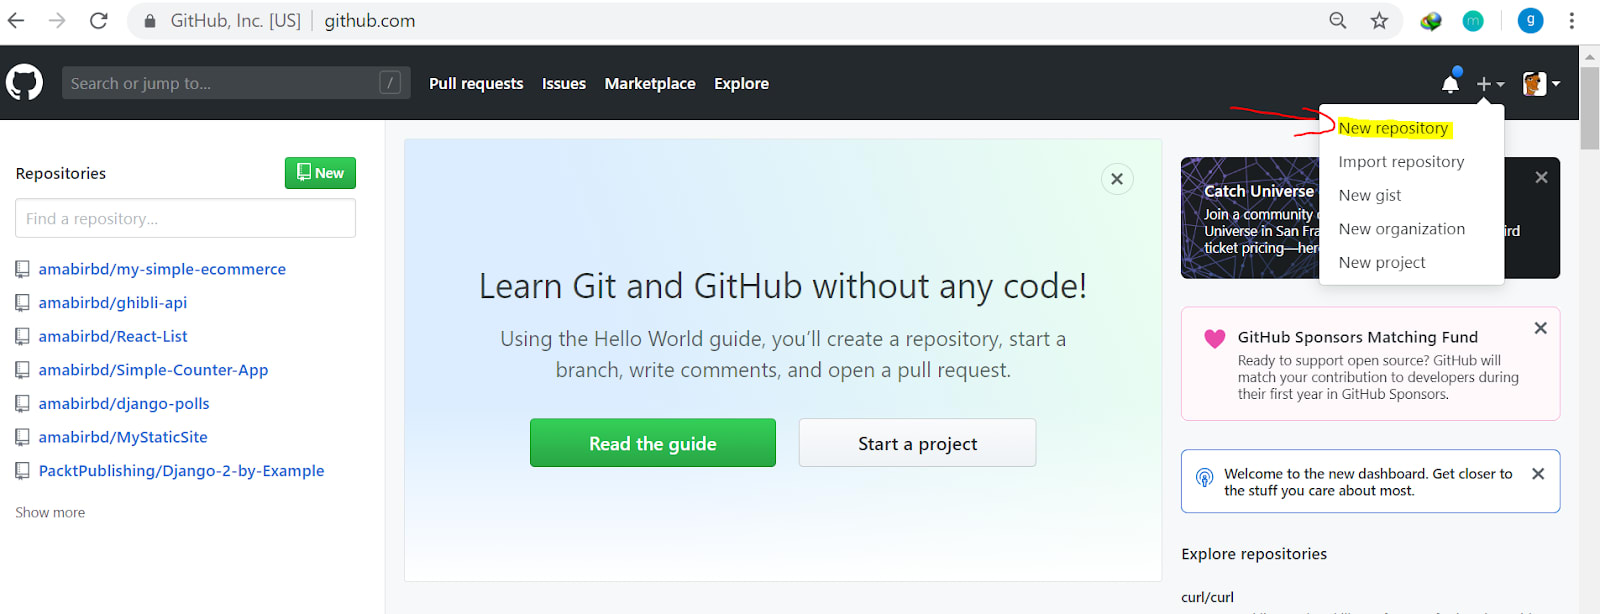Dismiss the Learn Git and GitHub banner
This screenshot has height=614, width=1600.
1117,179
